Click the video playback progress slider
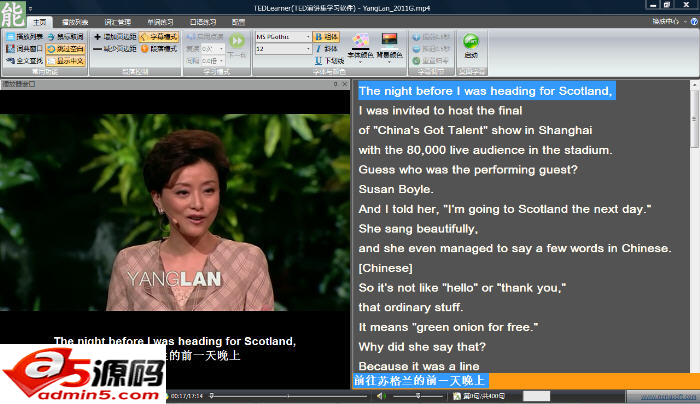Screen dimensions: 700x404 pos(288,396)
